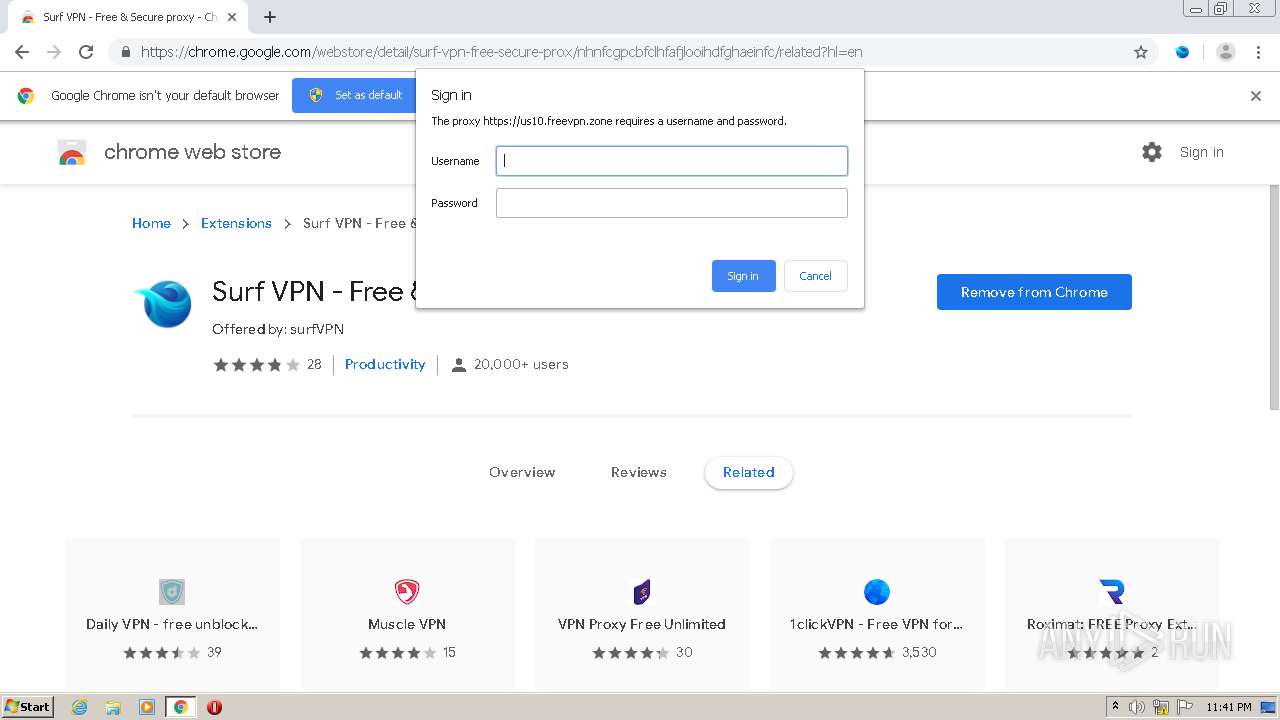Open the Daily VPN - free unblock card title
The image size is (1280, 720).
pos(172,624)
